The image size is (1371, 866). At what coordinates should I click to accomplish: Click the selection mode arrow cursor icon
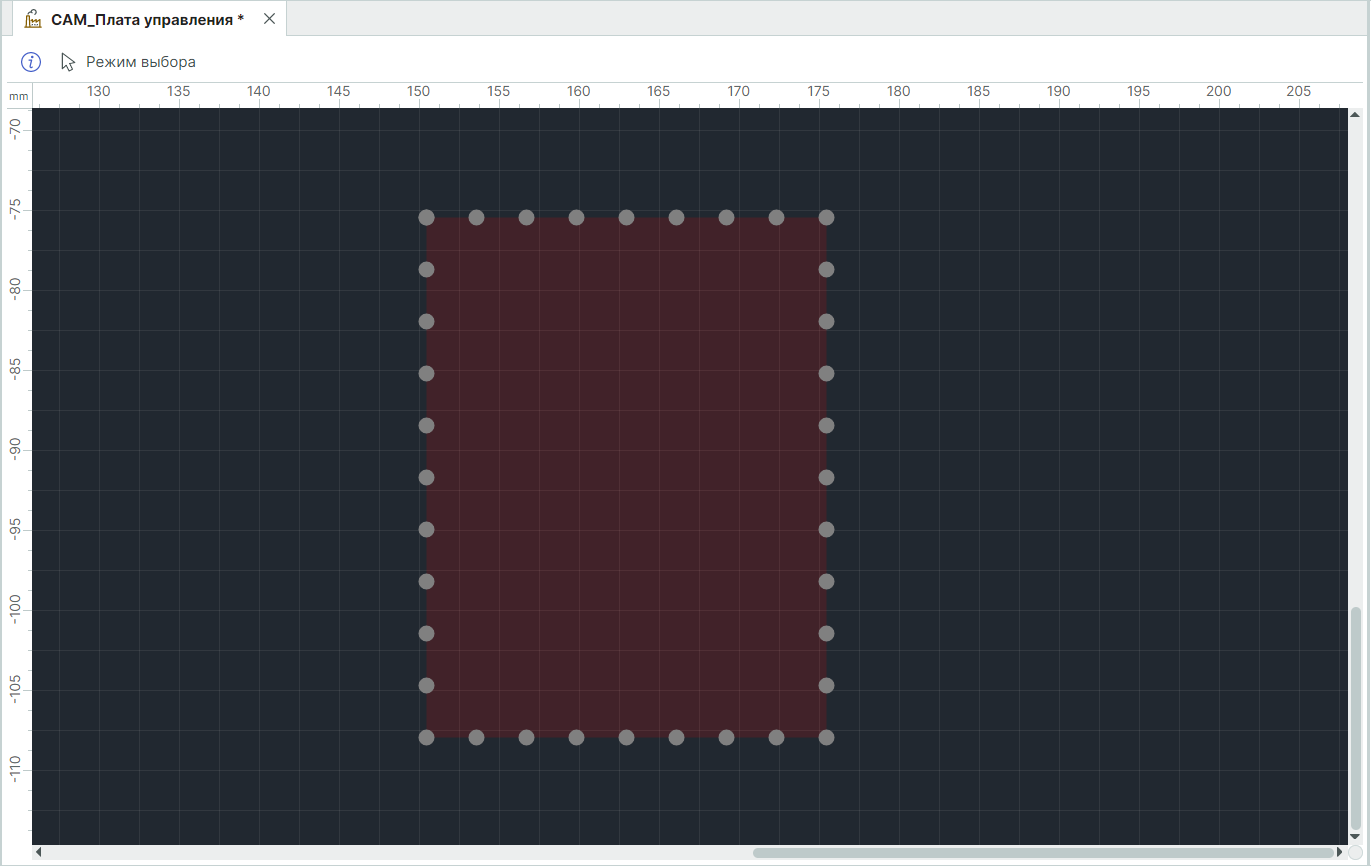tap(68, 62)
